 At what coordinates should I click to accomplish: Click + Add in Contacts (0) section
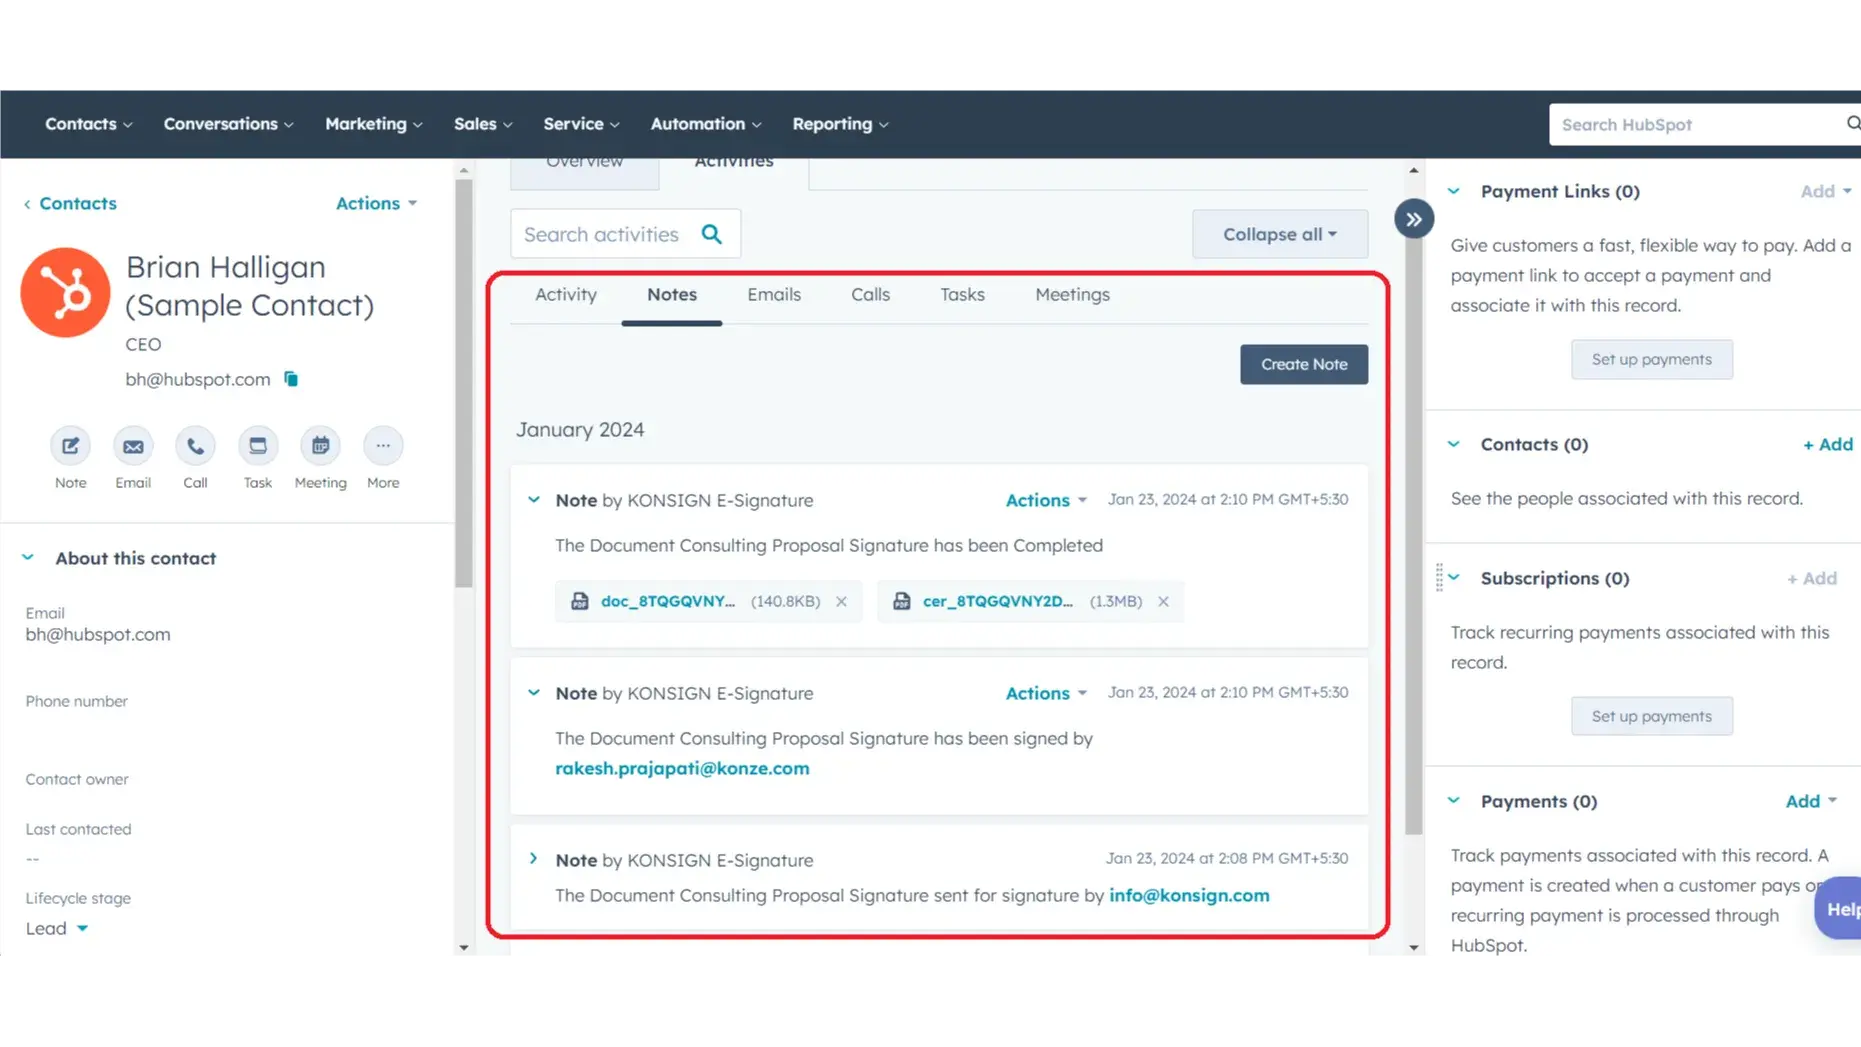[x=1827, y=444]
